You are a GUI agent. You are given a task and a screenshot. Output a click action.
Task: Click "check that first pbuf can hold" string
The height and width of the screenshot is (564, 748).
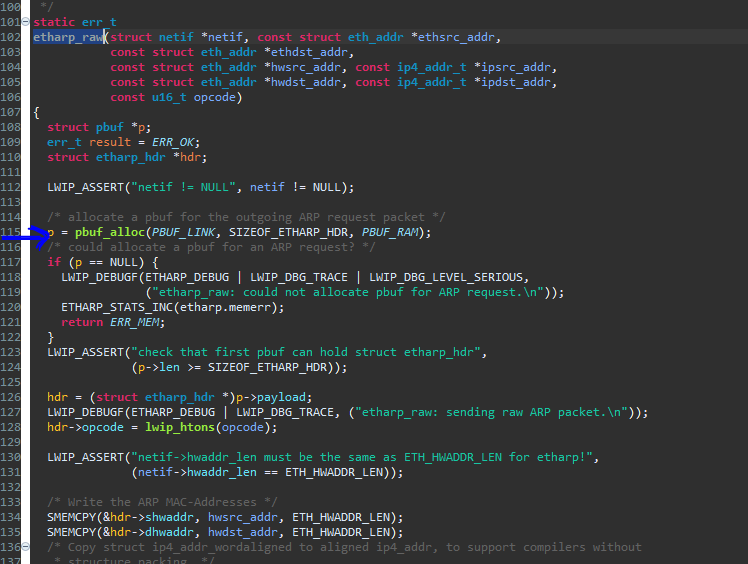(x=306, y=353)
